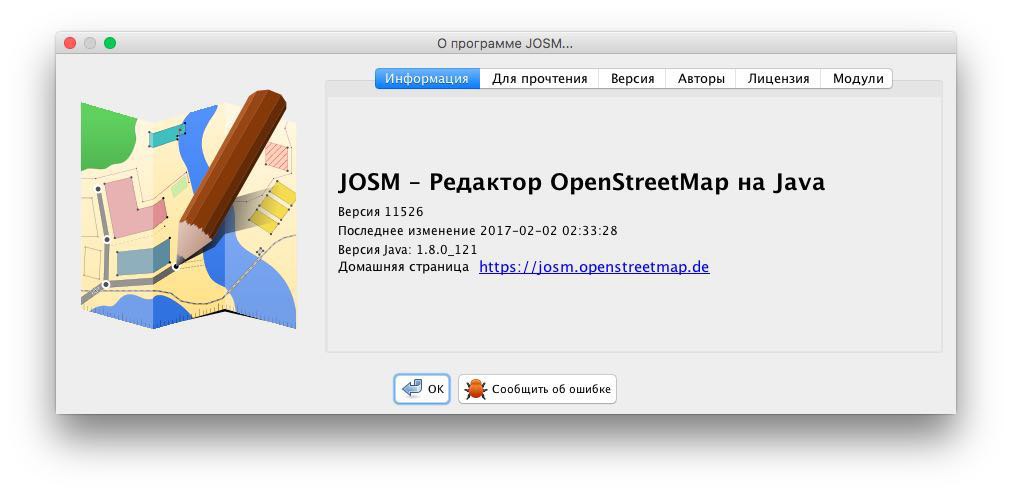Image resolution: width=1012 pixels, height=494 pixels.
Task: Open the Лицензия tab
Action: [x=778, y=79]
